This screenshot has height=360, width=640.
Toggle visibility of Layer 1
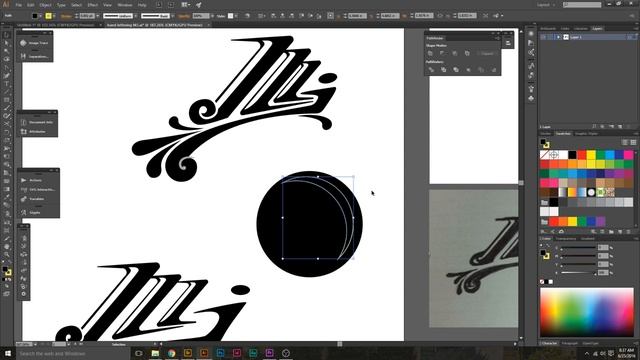pyautogui.click(x=543, y=37)
